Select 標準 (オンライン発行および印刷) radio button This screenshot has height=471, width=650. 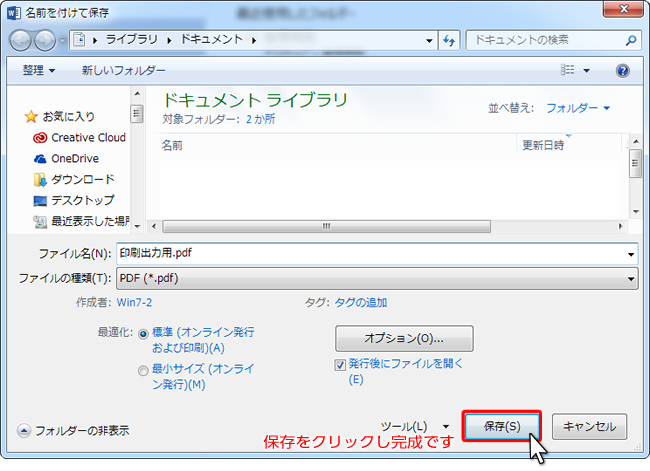click(x=143, y=334)
